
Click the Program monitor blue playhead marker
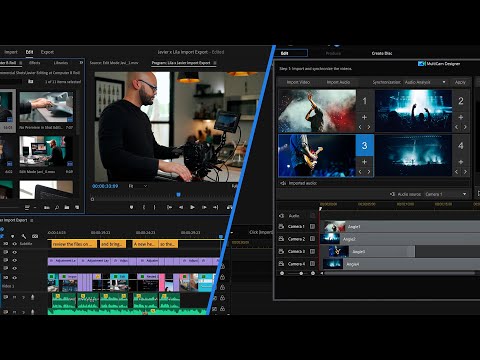tap(178, 194)
